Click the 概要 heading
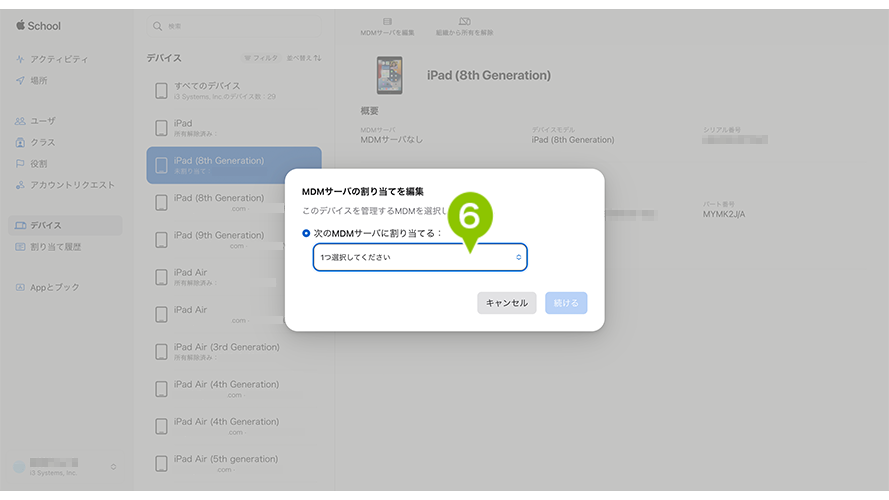 coord(369,111)
